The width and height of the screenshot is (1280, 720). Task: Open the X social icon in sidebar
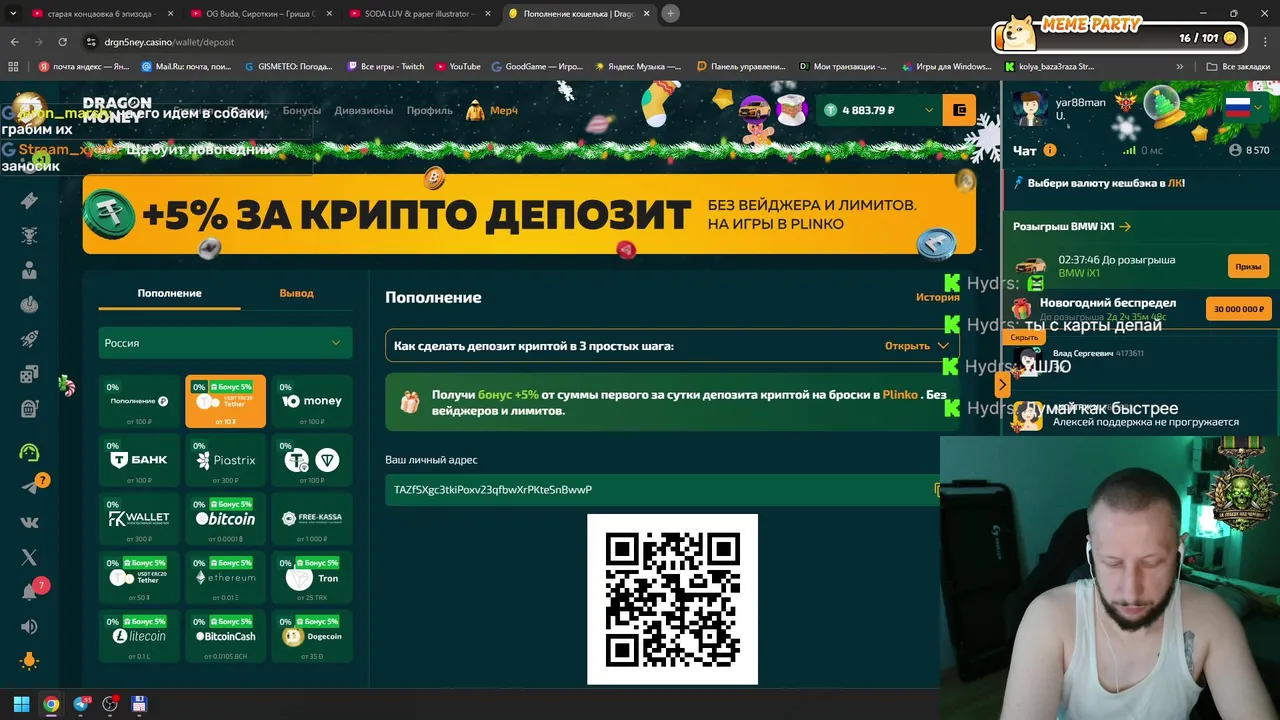tap(29, 557)
